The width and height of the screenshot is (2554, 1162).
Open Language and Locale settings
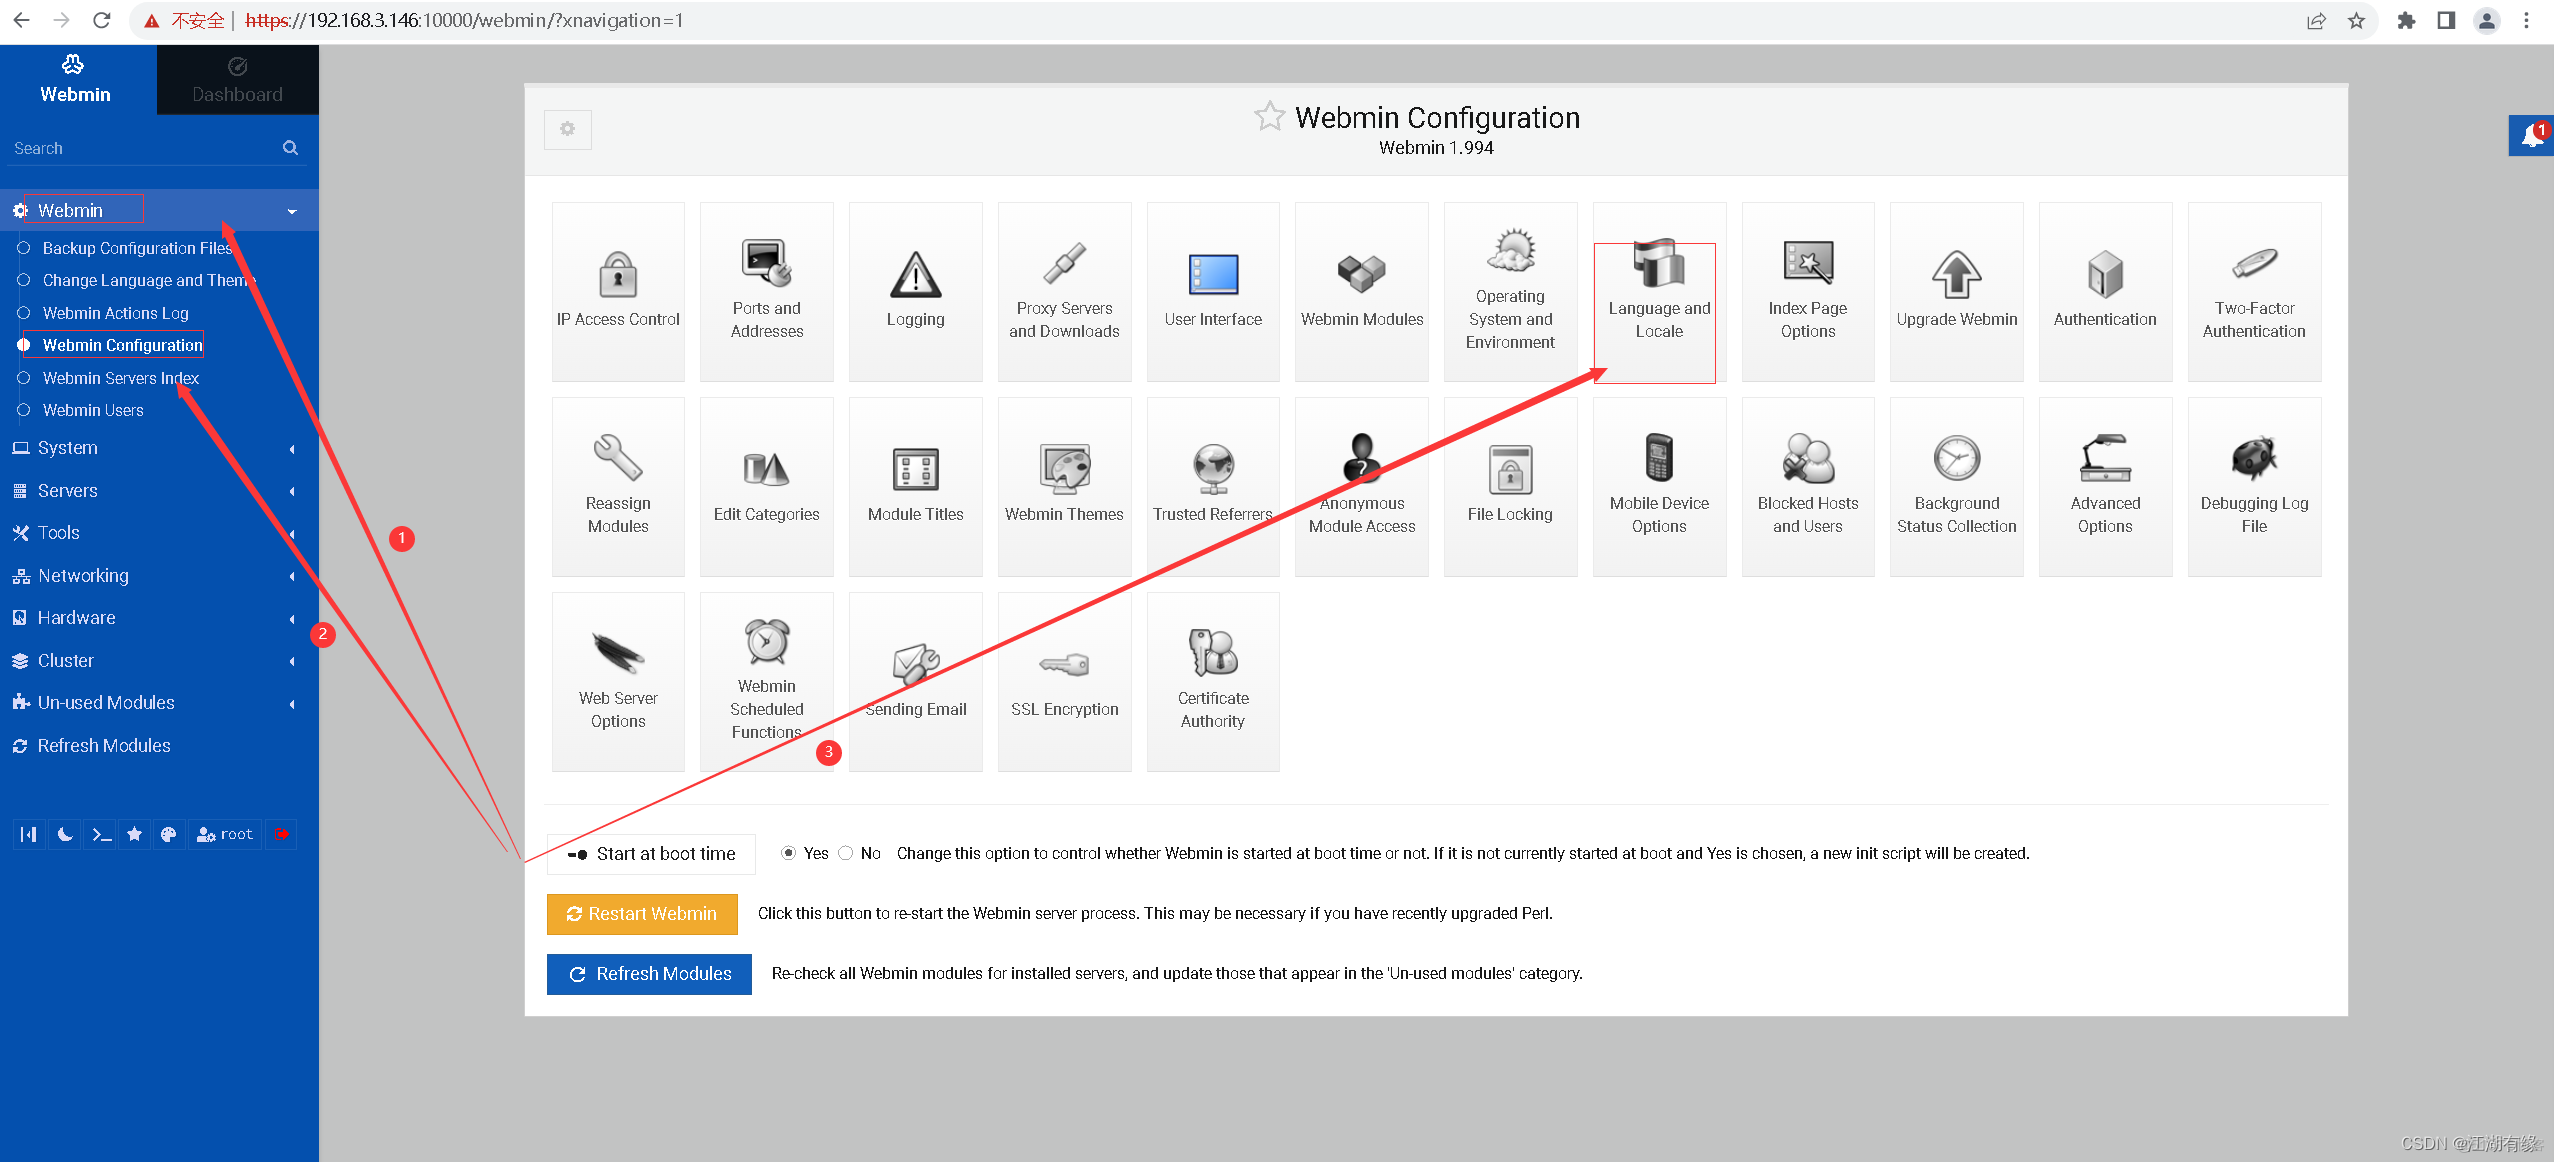click(1659, 291)
